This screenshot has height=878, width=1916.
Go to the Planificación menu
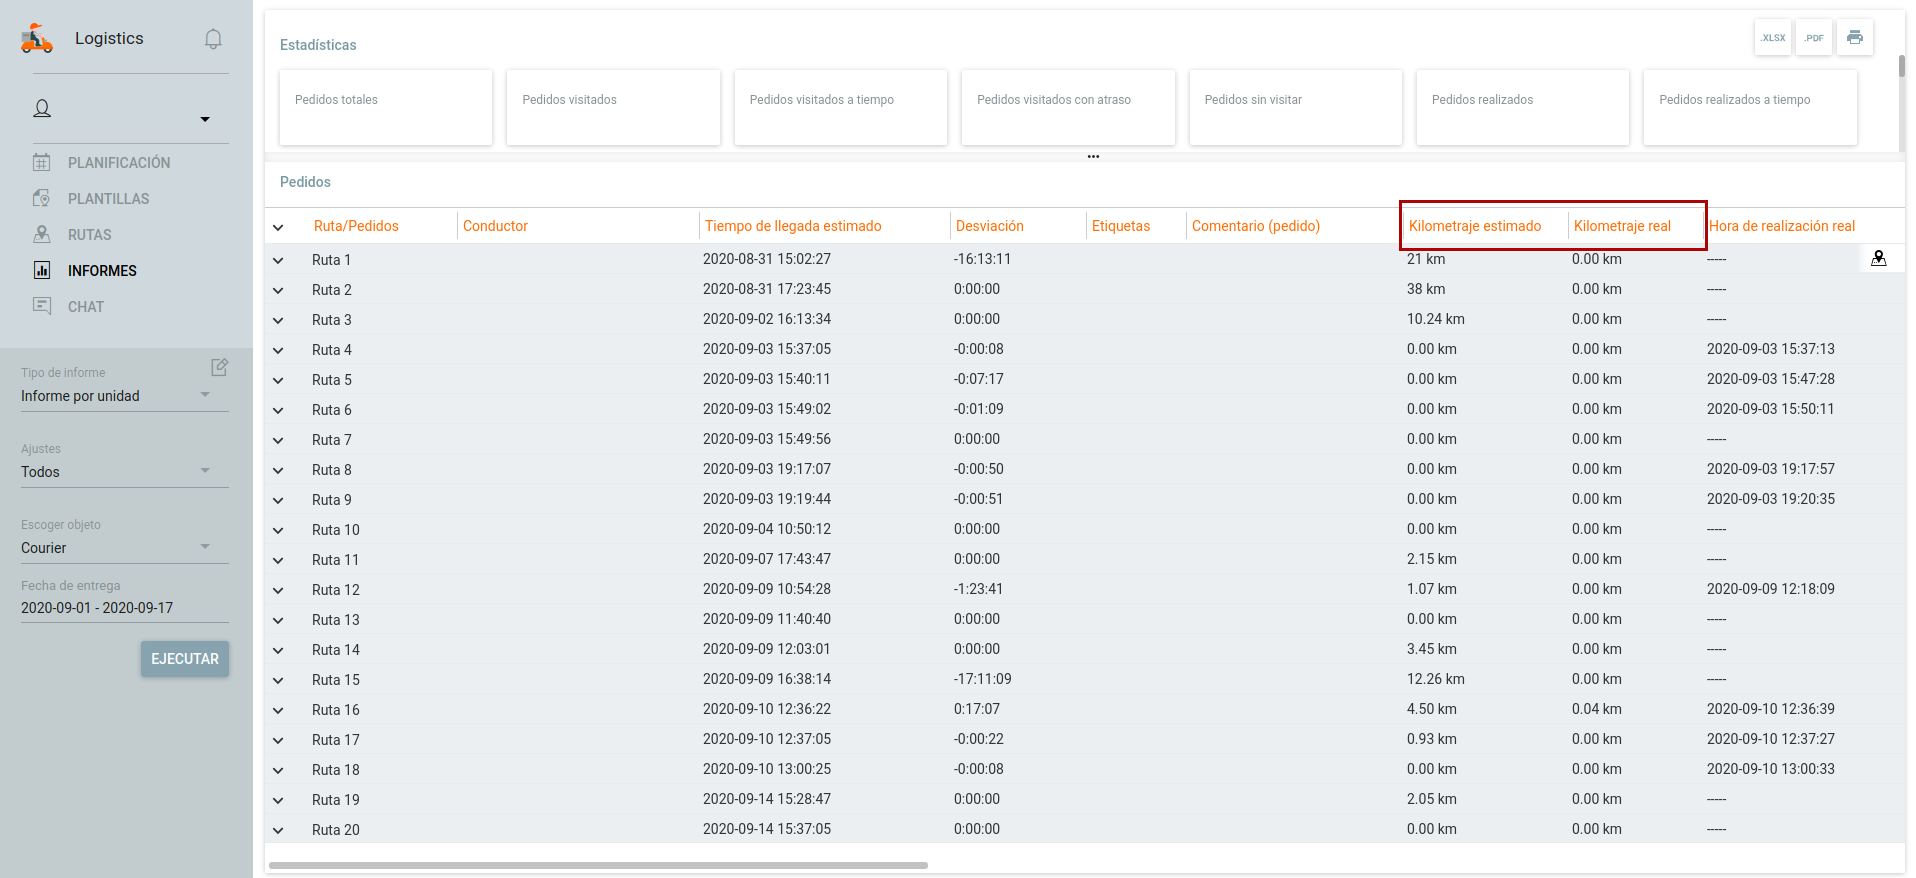(118, 163)
